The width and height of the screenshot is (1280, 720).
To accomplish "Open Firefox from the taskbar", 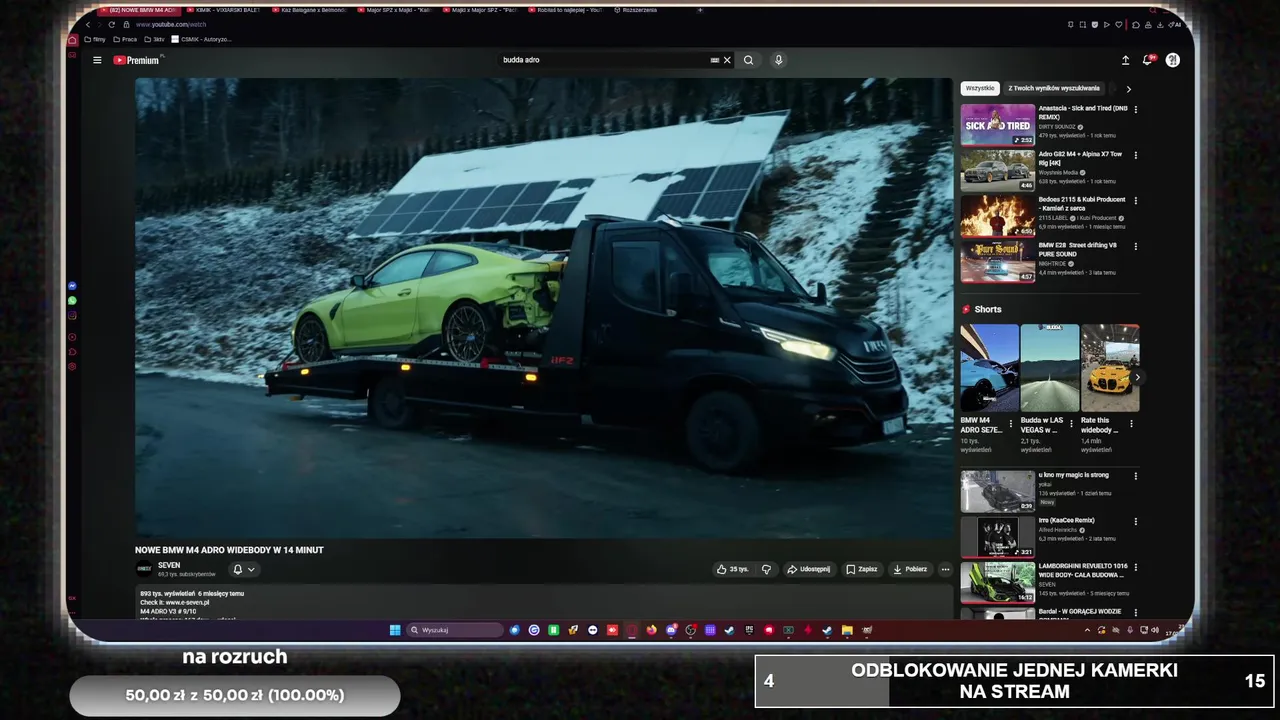I will [651, 630].
